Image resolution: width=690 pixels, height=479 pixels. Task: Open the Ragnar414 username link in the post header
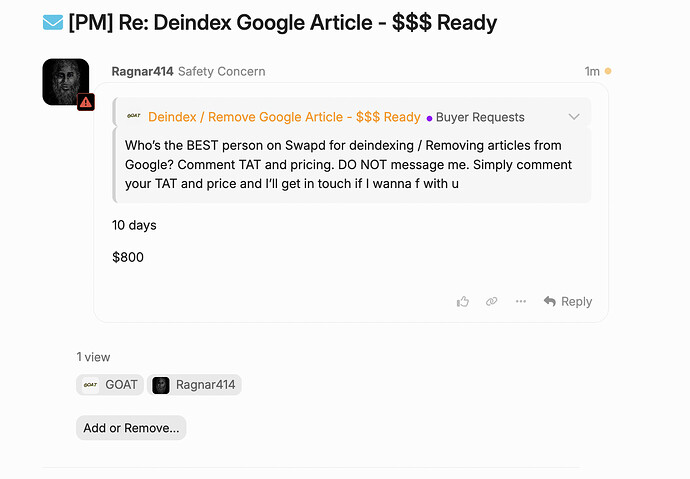pos(142,72)
